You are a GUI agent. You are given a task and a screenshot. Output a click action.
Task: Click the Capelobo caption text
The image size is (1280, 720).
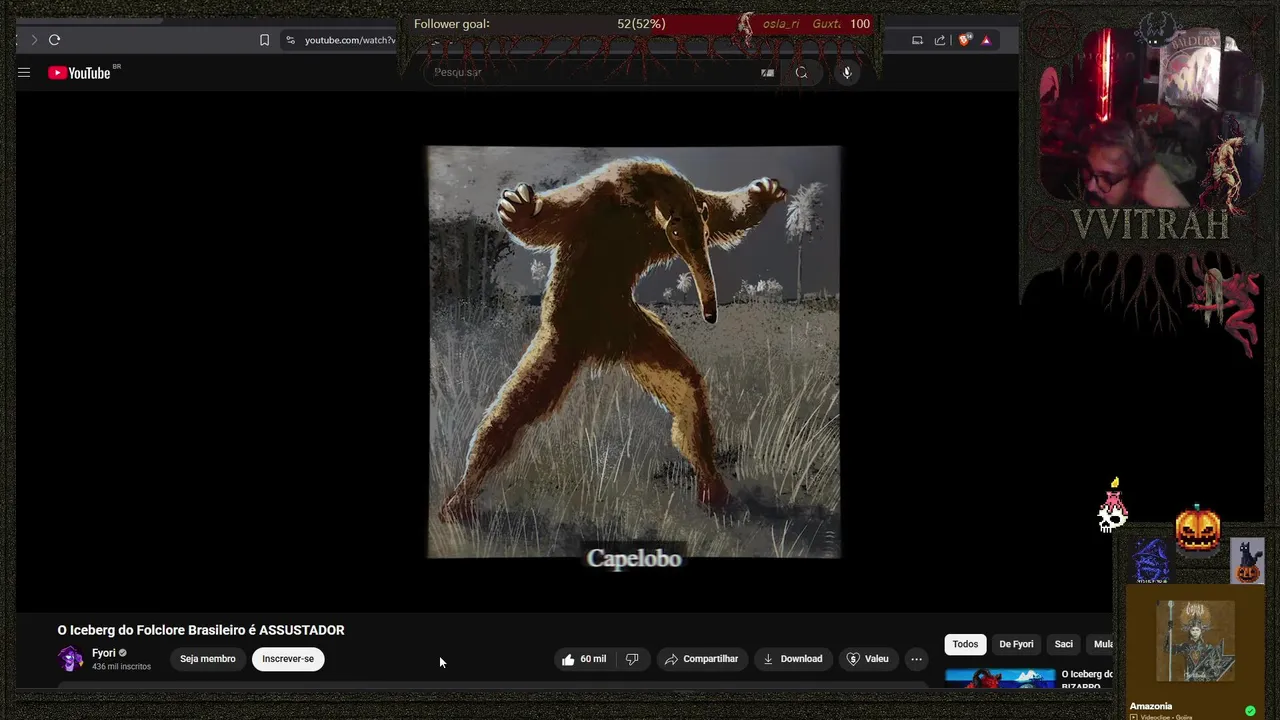[x=634, y=559]
